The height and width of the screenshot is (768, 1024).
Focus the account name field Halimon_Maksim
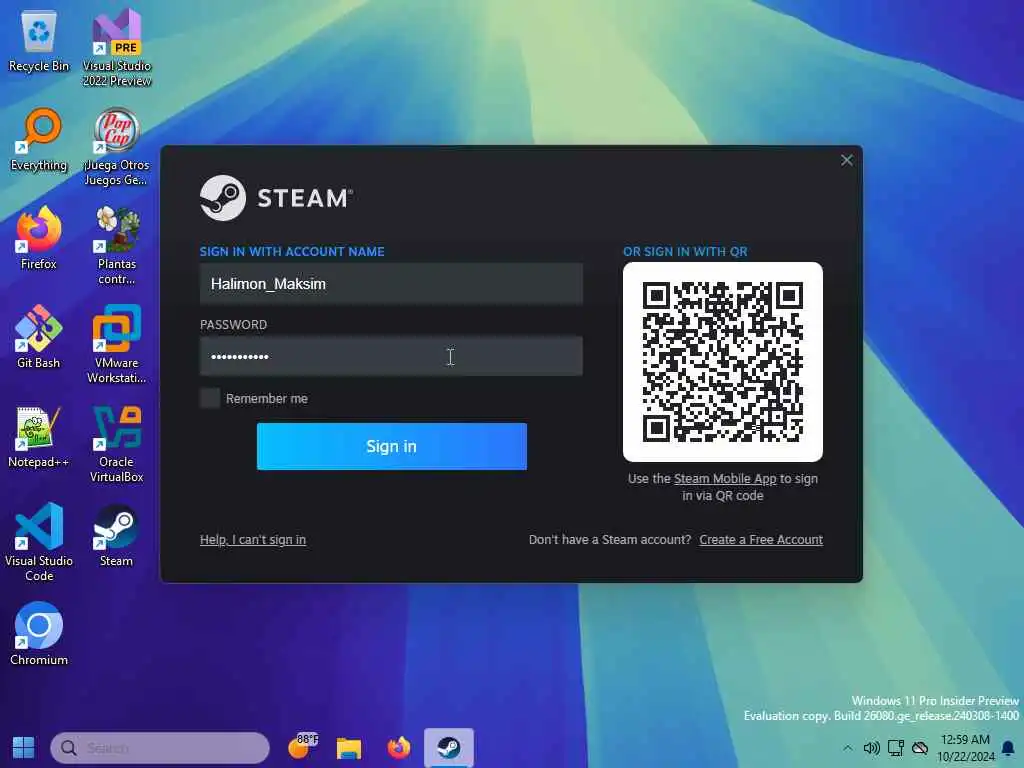[391, 283]
